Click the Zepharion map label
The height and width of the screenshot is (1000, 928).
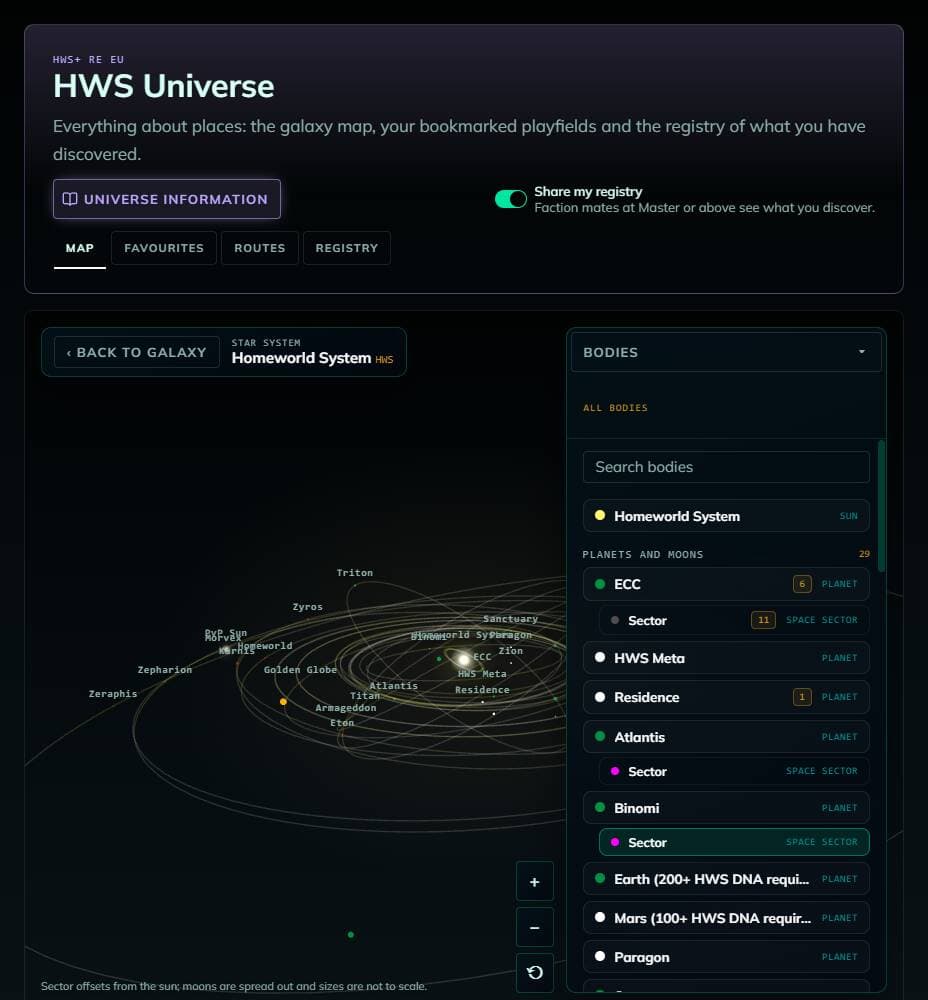click(x=165, y=670)
